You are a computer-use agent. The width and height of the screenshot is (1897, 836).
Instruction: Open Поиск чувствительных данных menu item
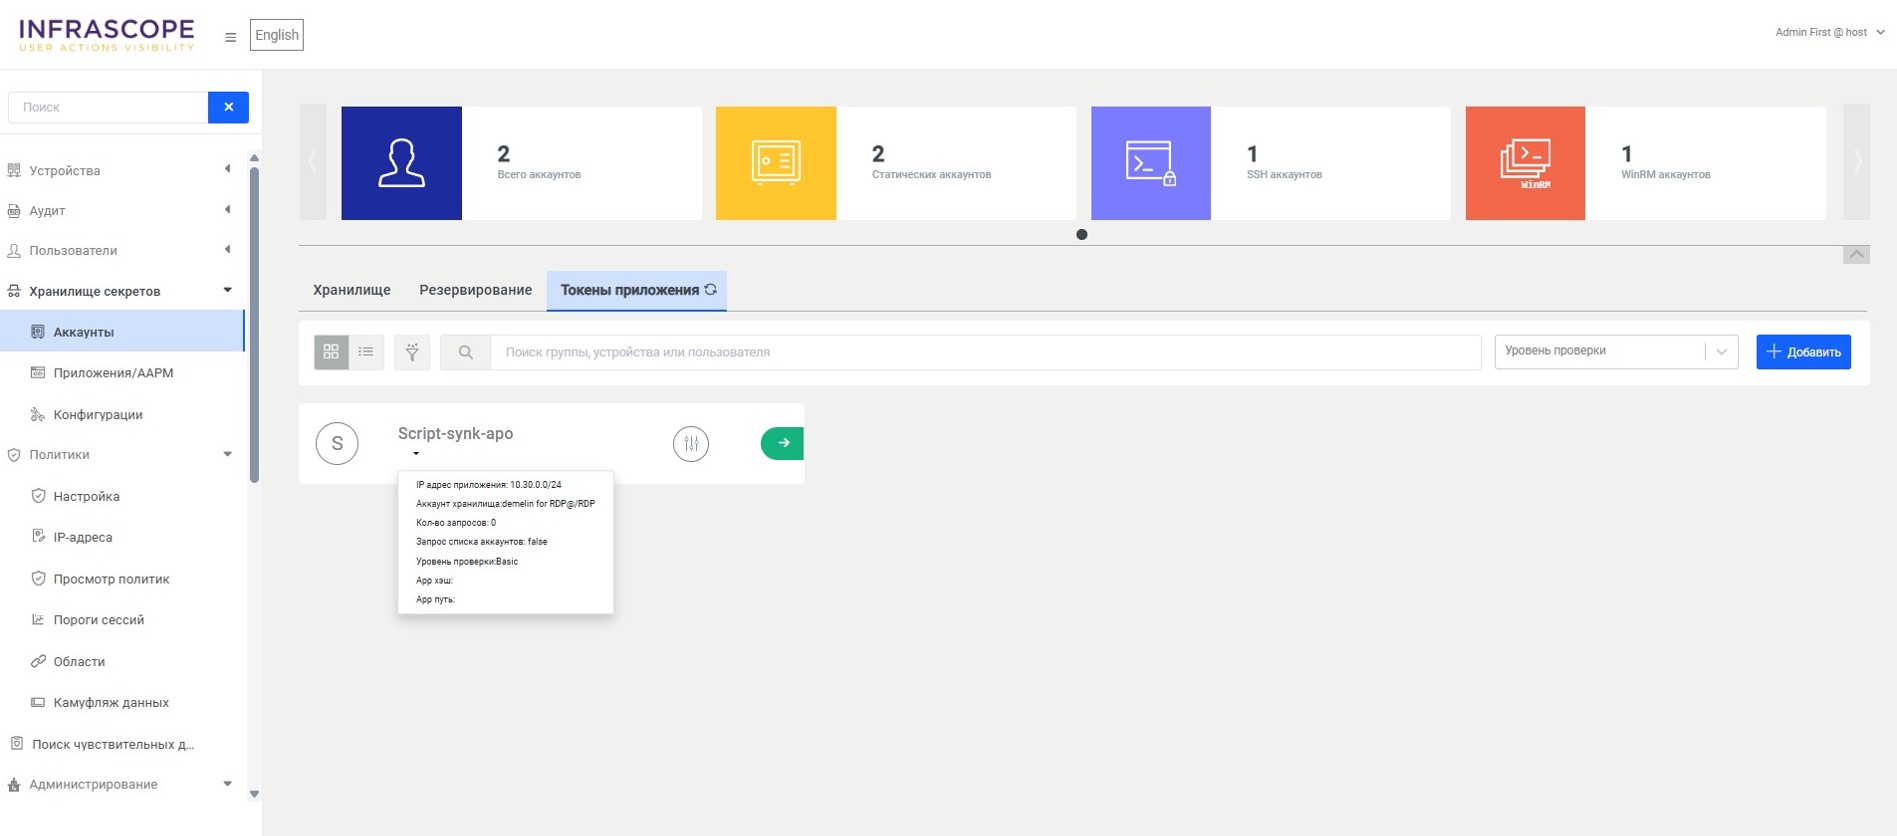(122, 744)
